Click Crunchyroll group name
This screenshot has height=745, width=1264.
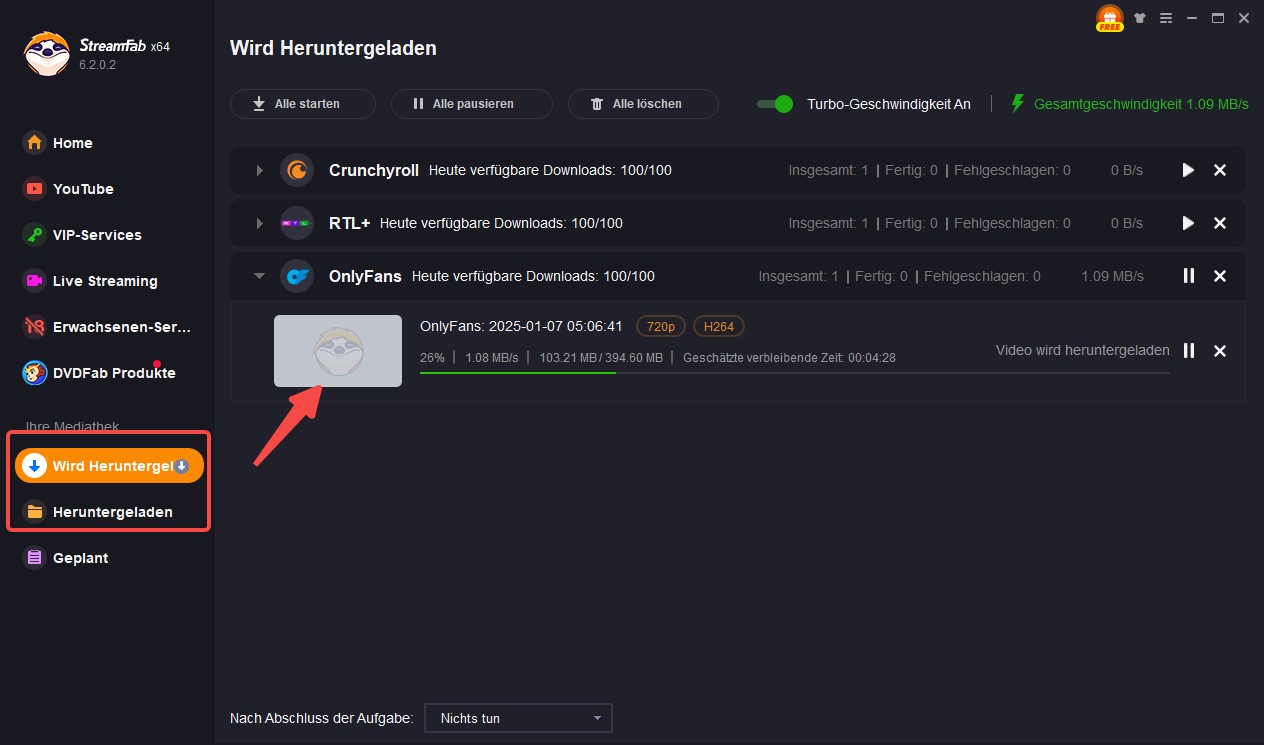pos(374,170)
